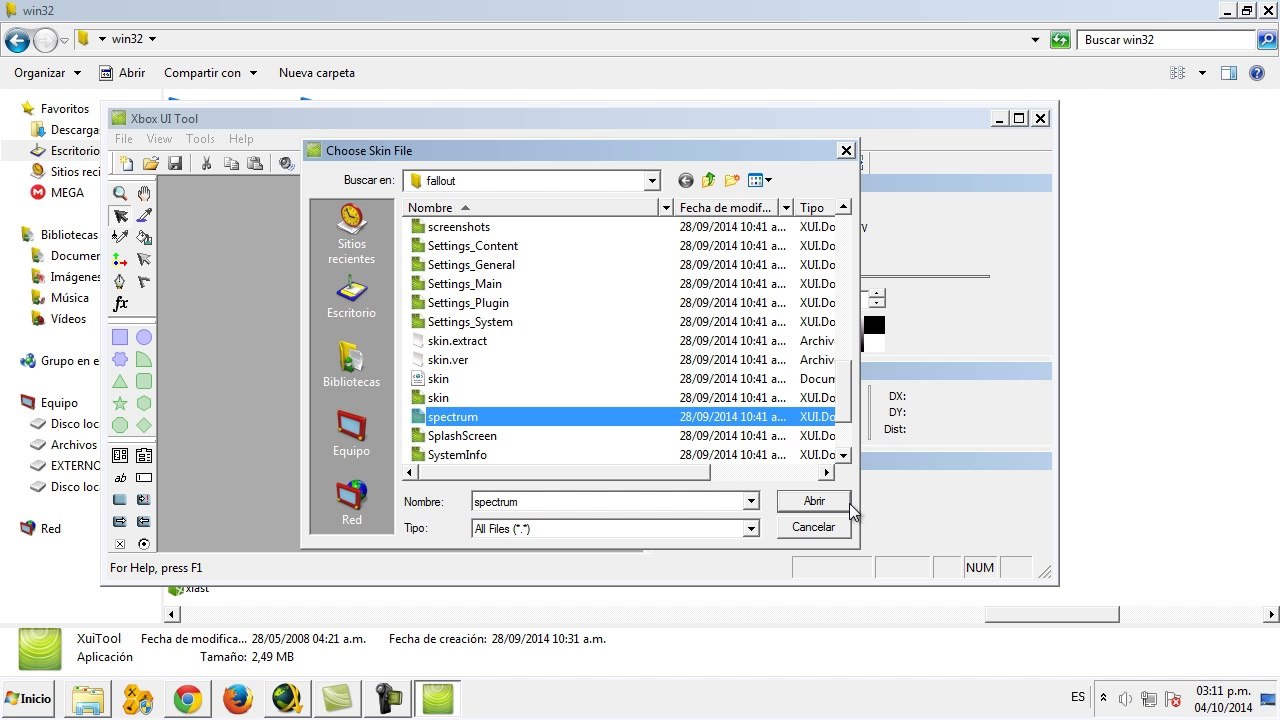
Task: Expand the Buscar en folder dropdown
Action: click(x=652, y=181)
